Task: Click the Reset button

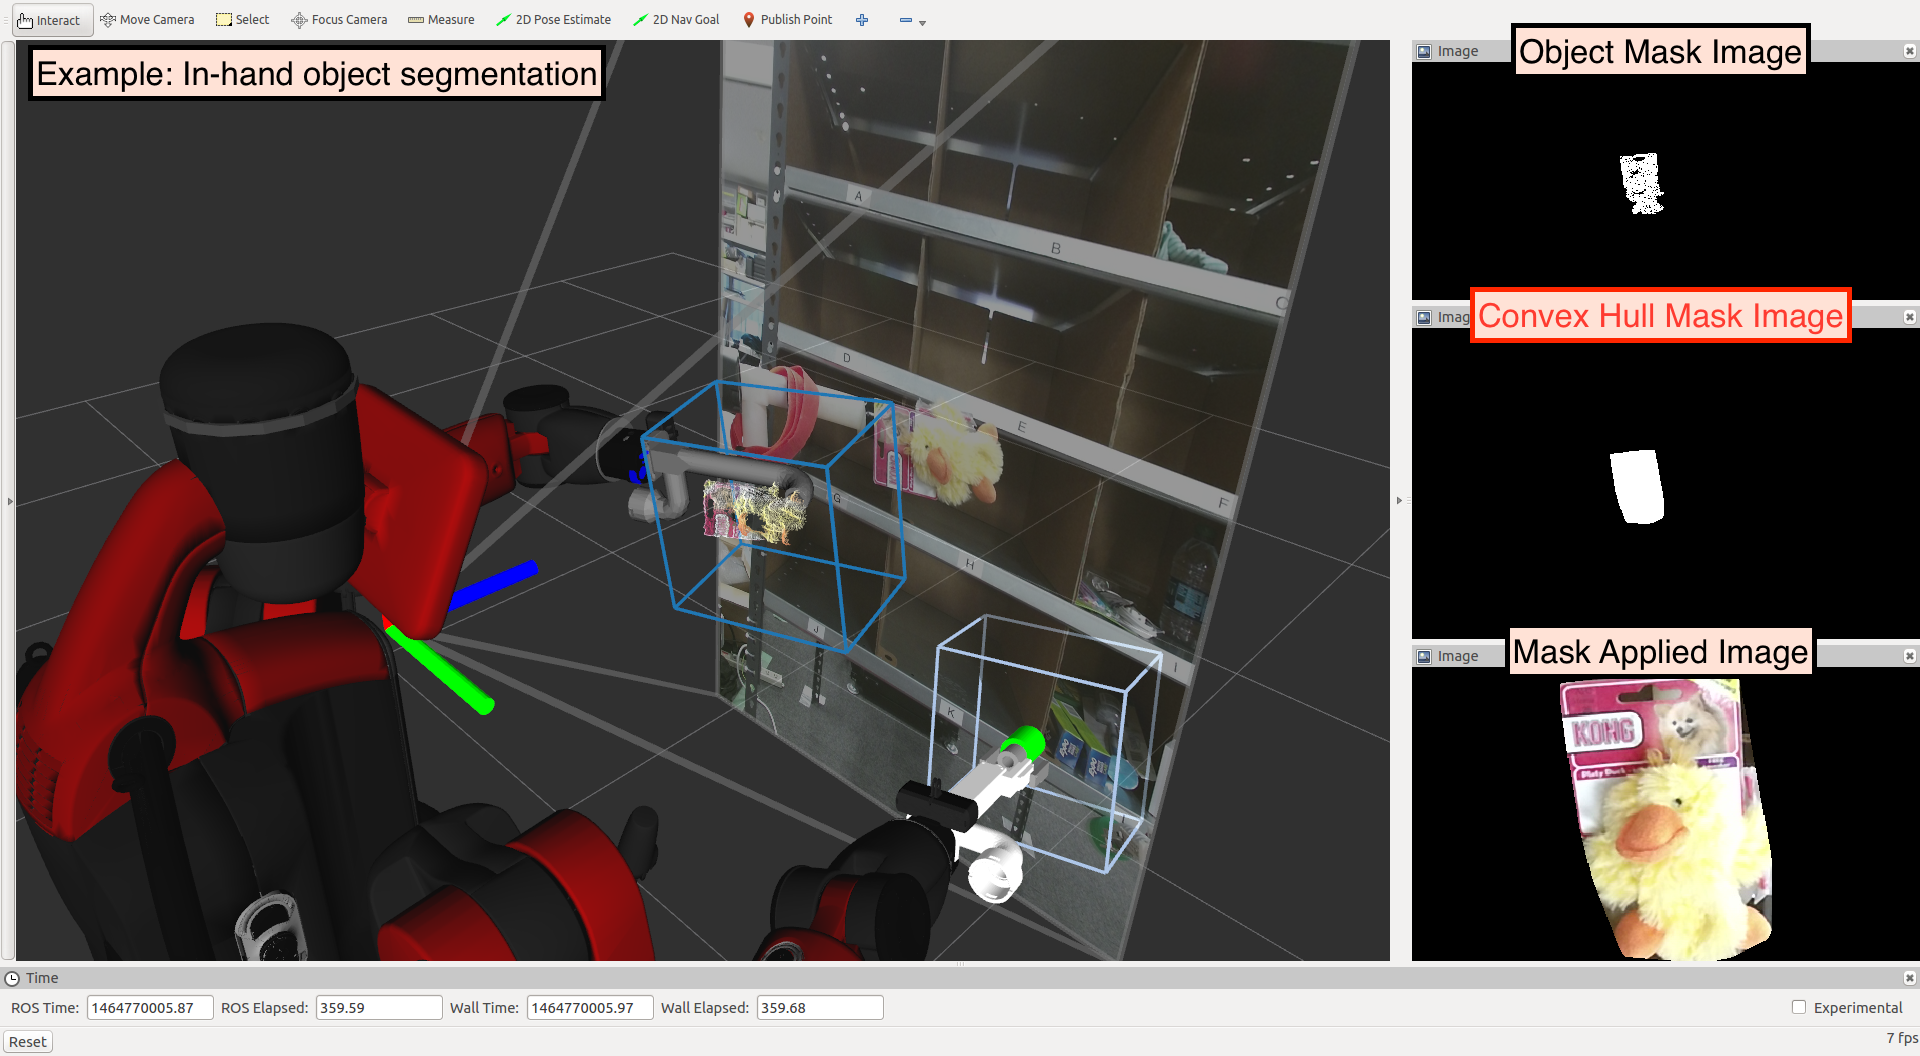Action: [x=28, y=1042]
